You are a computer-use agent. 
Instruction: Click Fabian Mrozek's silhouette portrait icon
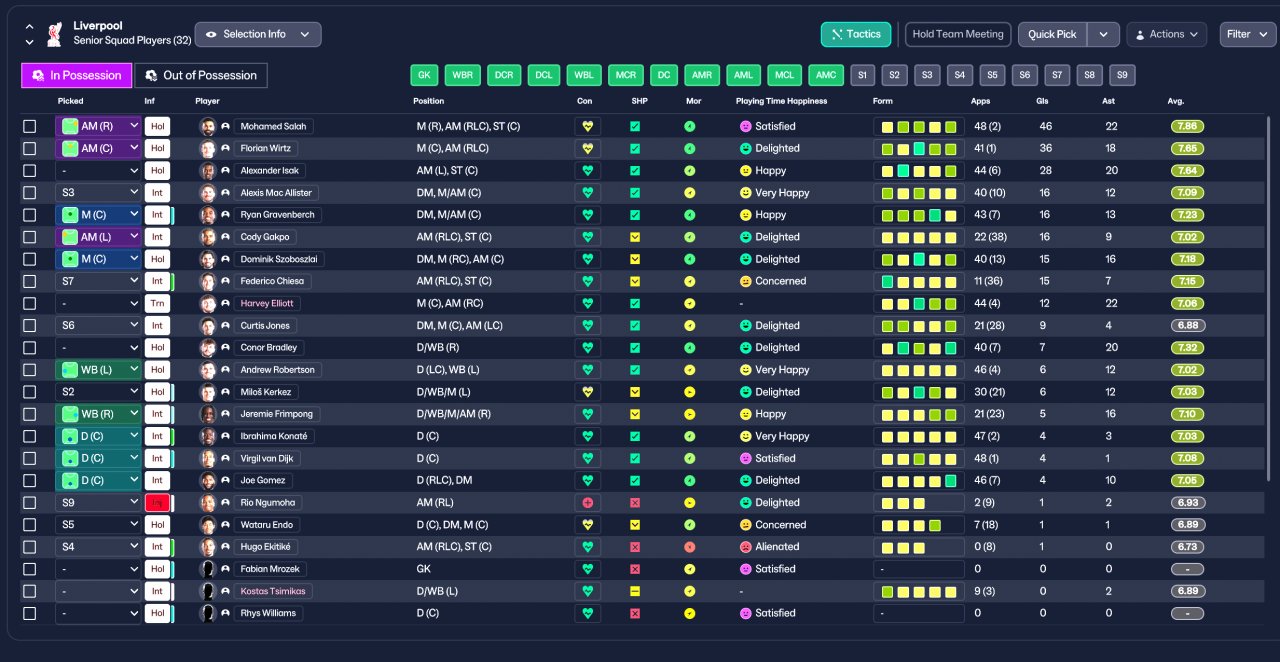[208, 569]
